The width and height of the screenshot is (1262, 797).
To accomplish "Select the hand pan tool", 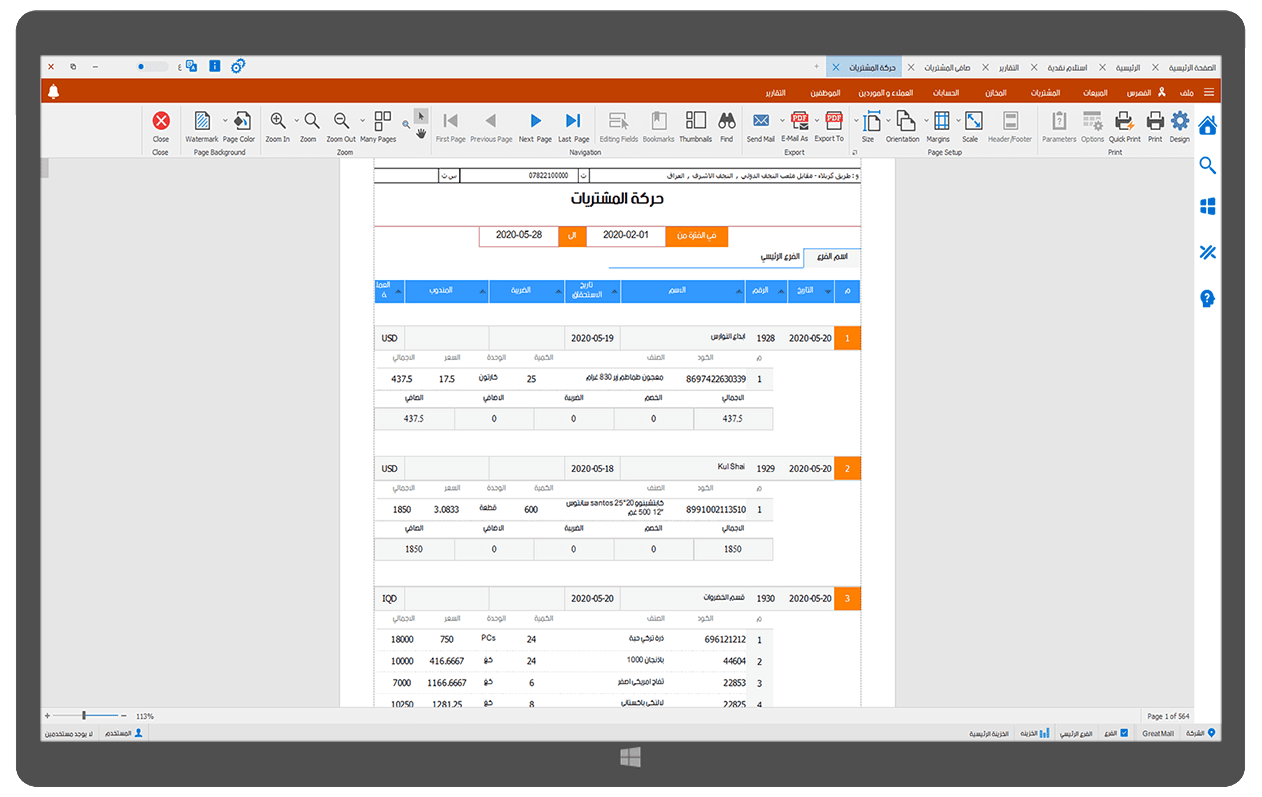I will [421, 133].
